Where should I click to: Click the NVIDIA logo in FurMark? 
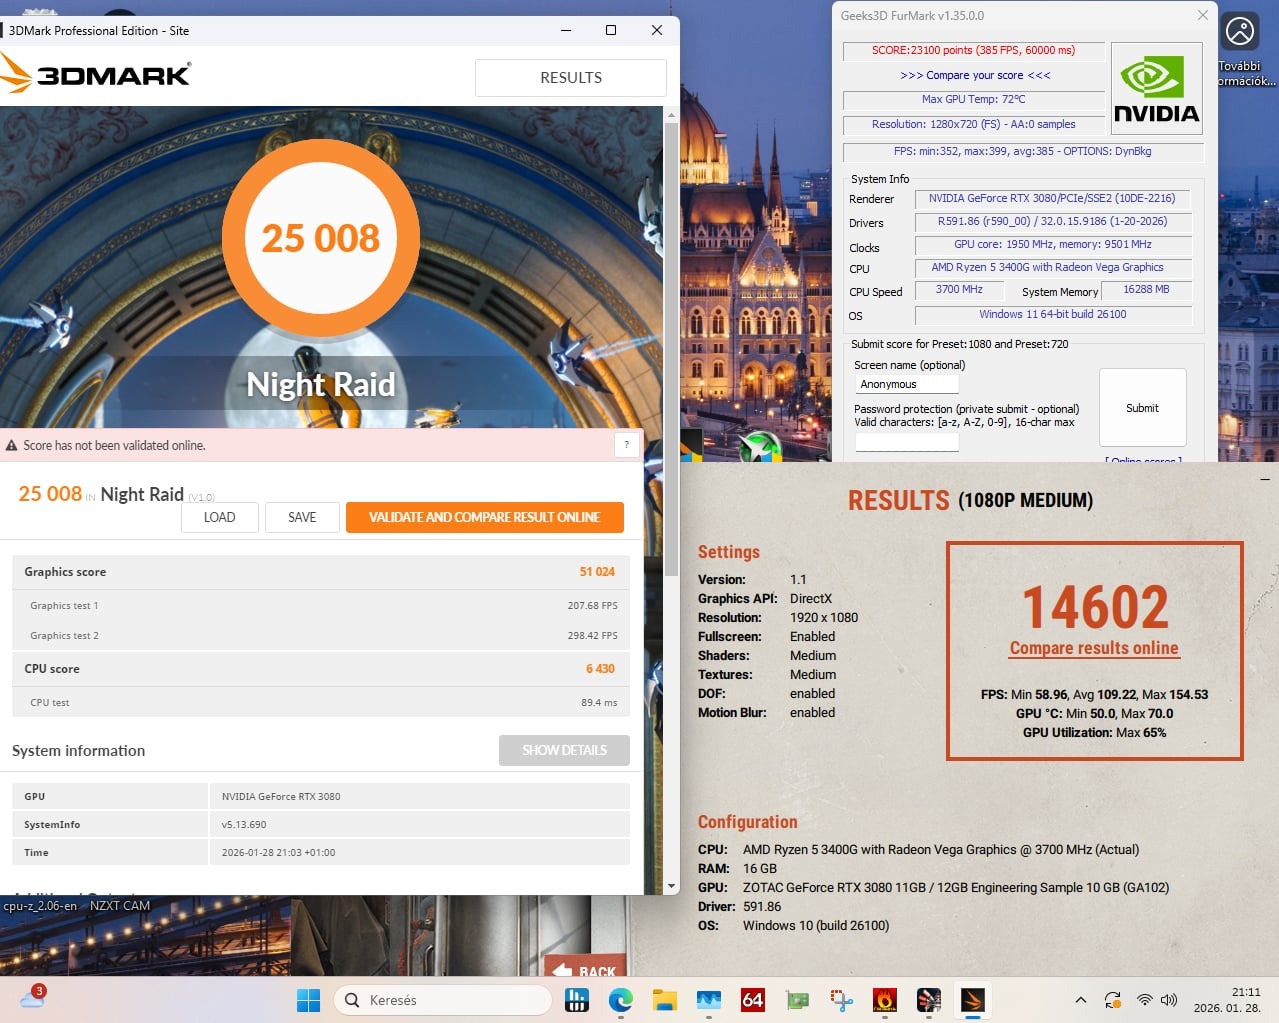coord(1157,88)
